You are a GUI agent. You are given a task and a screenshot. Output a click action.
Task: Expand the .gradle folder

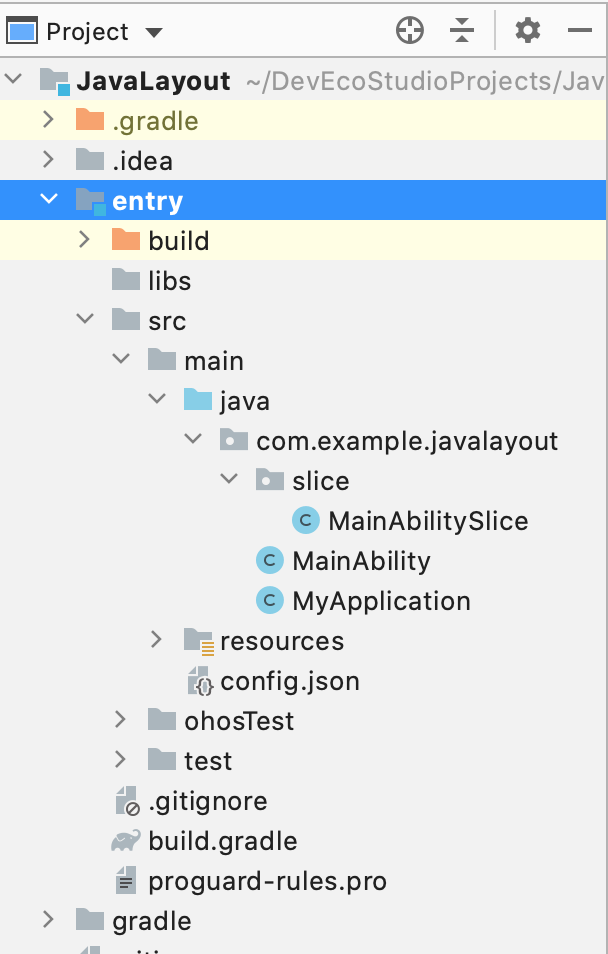[x=48, y=121]
